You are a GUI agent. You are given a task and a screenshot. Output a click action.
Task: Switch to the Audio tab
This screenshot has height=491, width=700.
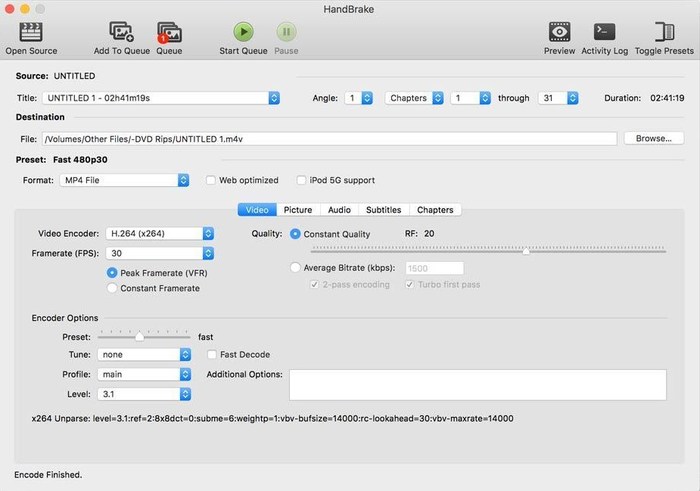click(x=339, y=210)
